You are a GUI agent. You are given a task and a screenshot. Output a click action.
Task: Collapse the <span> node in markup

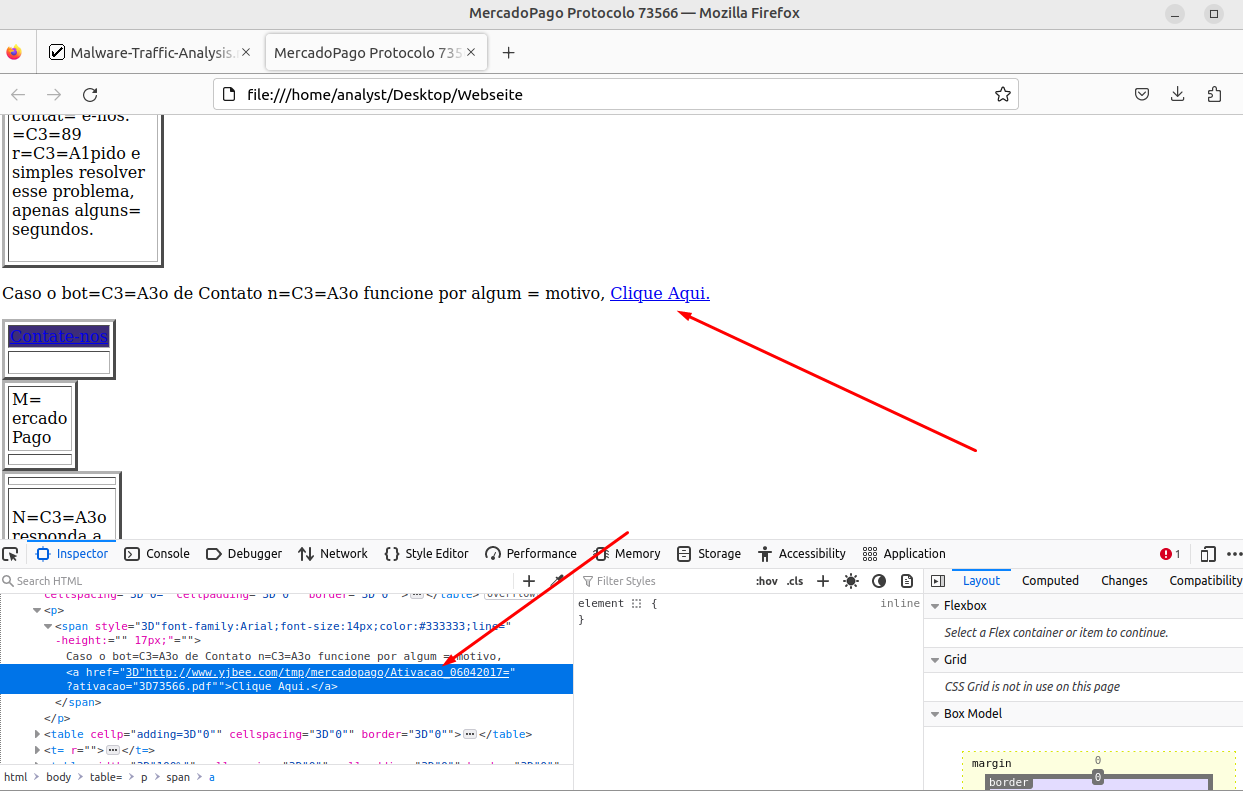pos(48,626)
